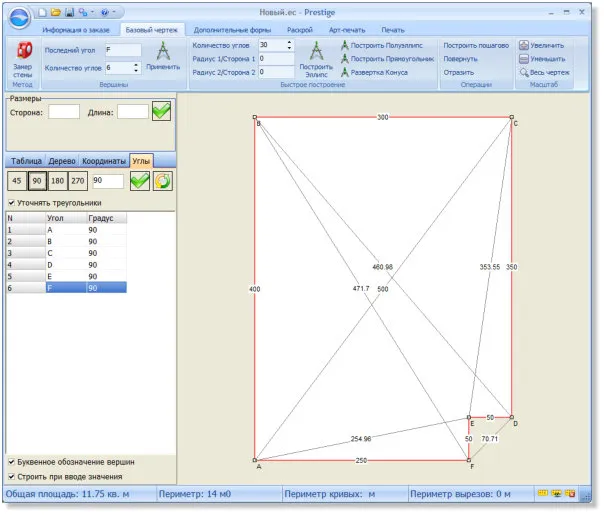
Task: Click Построить Полуэллипс
Action: coord(382,45)
